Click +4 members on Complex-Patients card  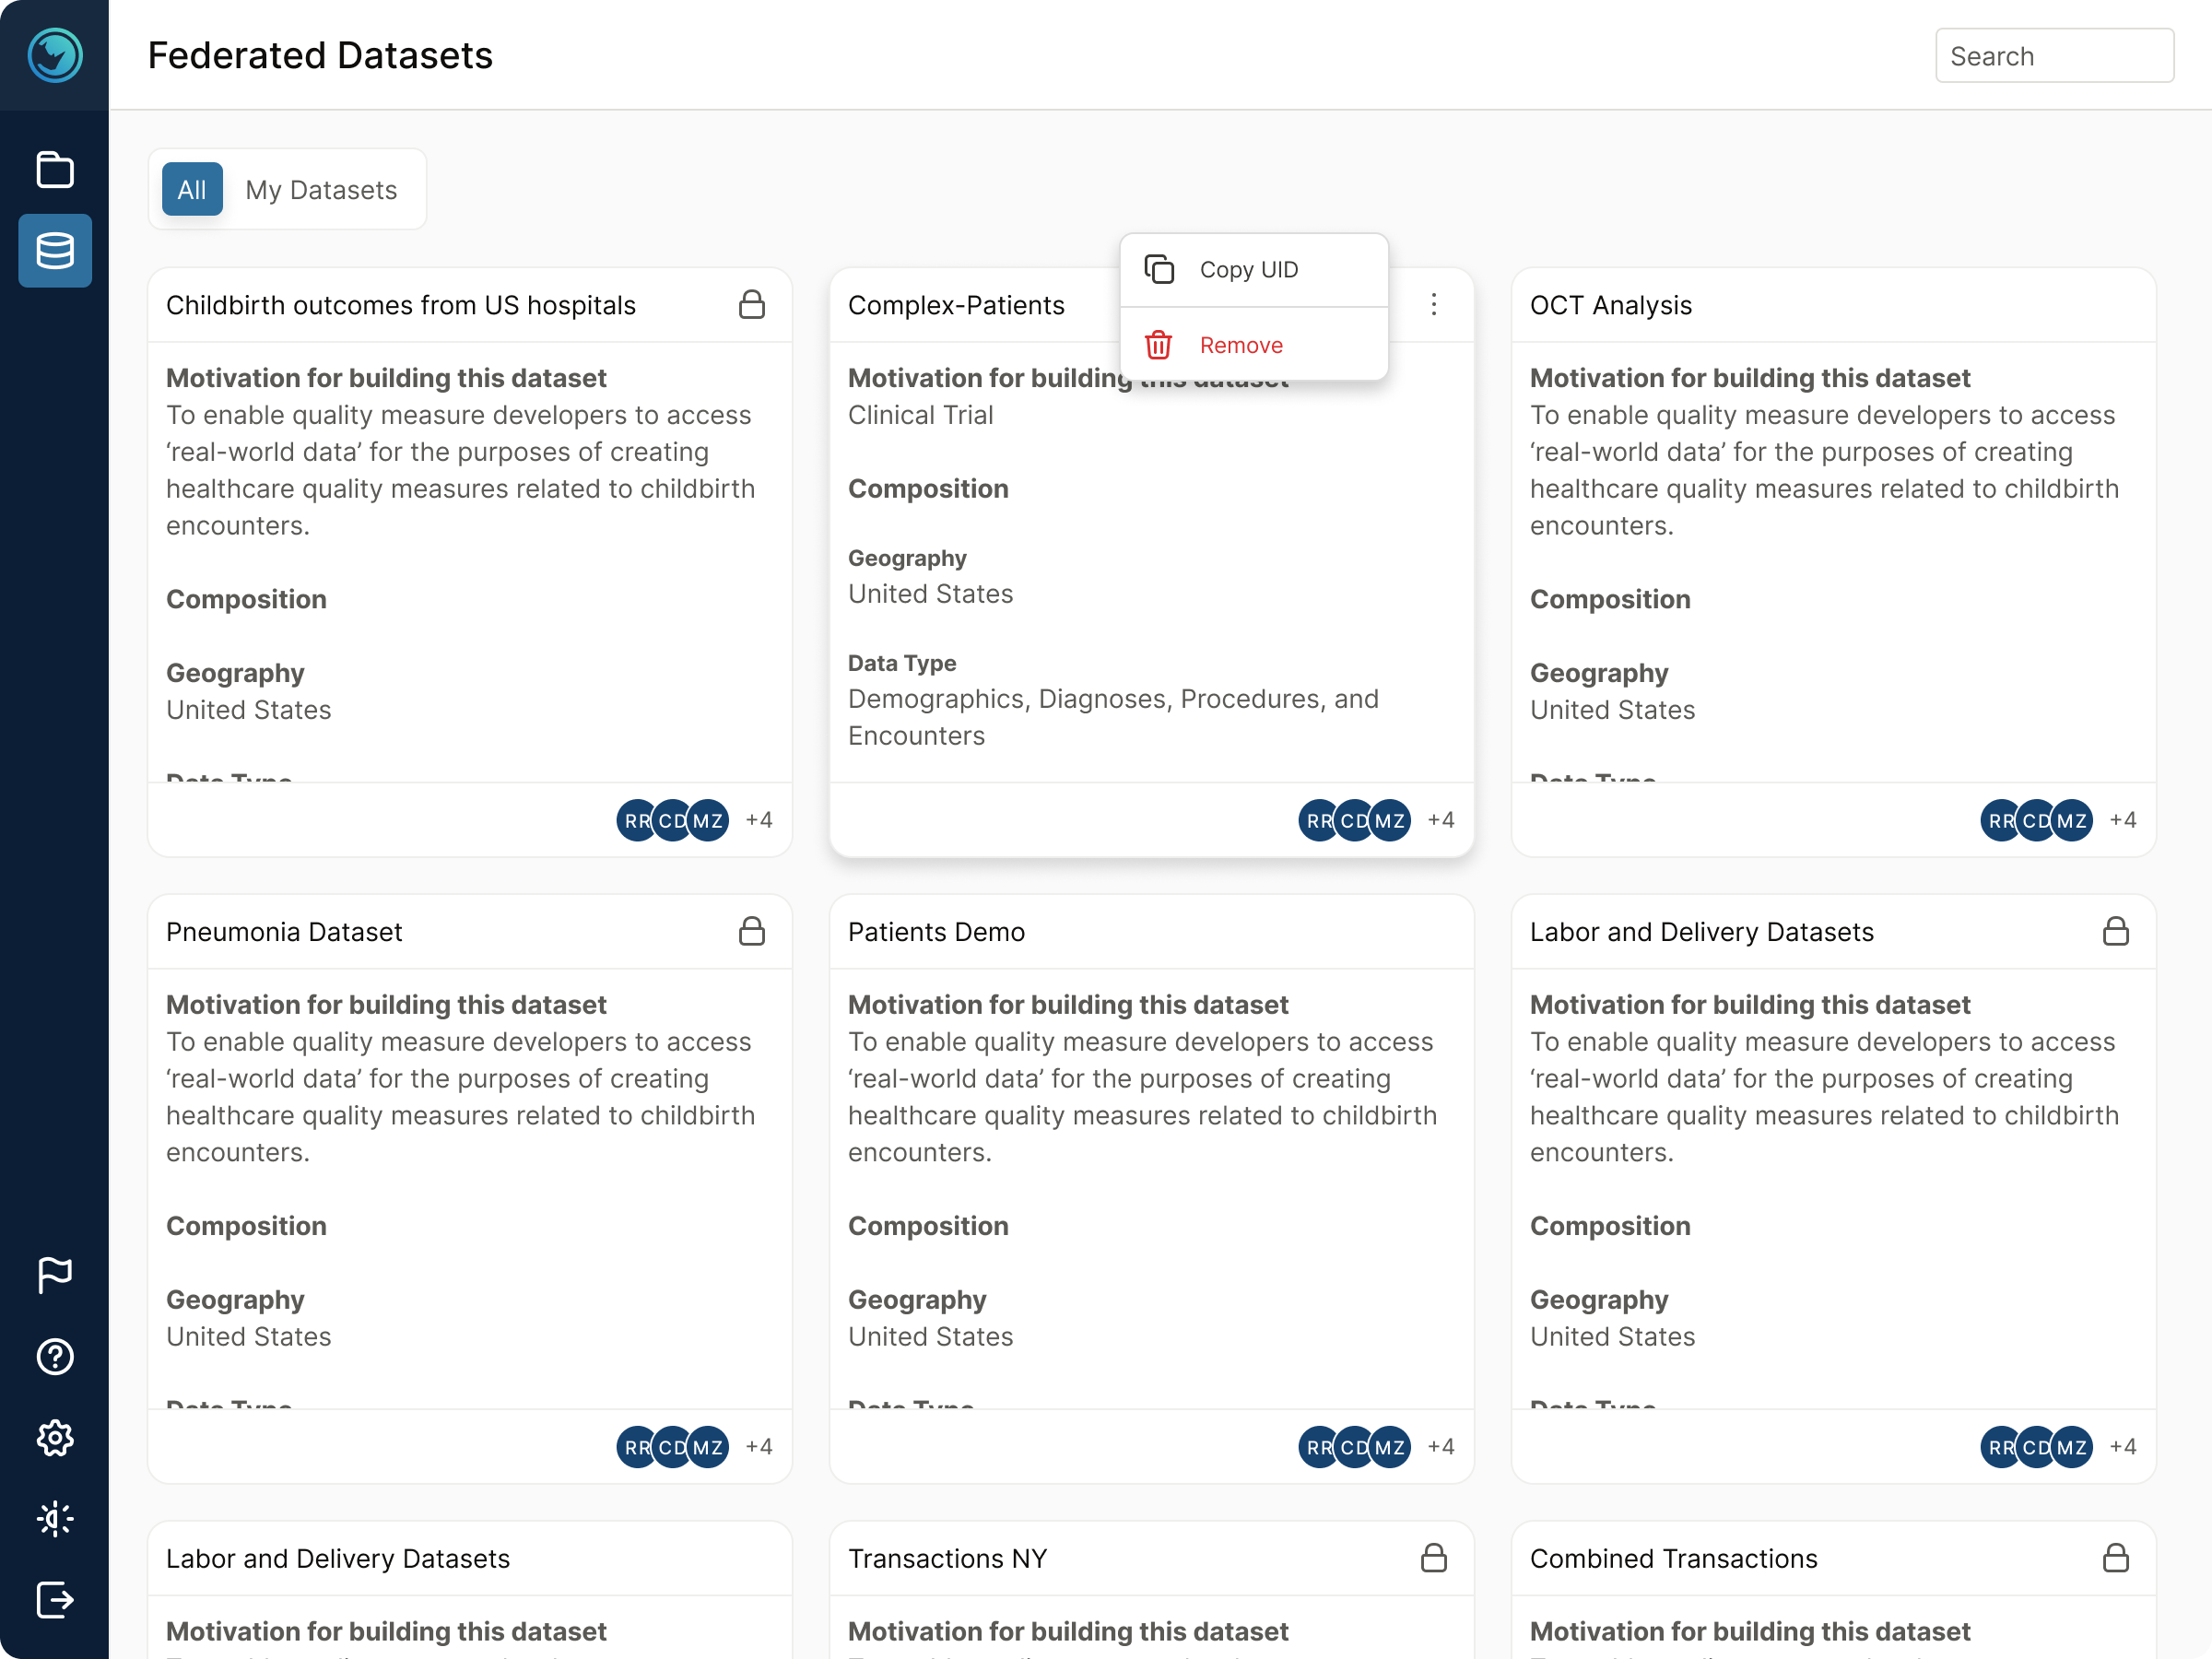1441,820
